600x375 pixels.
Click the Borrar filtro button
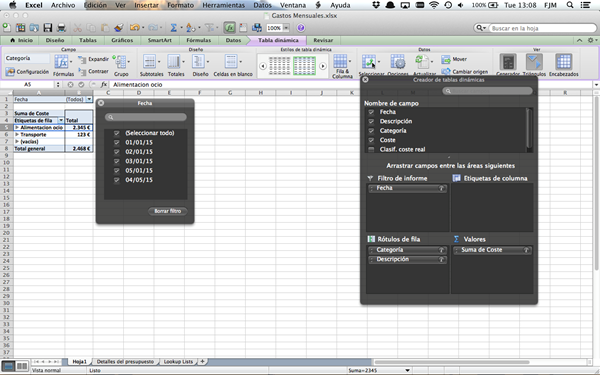[168, 211]
